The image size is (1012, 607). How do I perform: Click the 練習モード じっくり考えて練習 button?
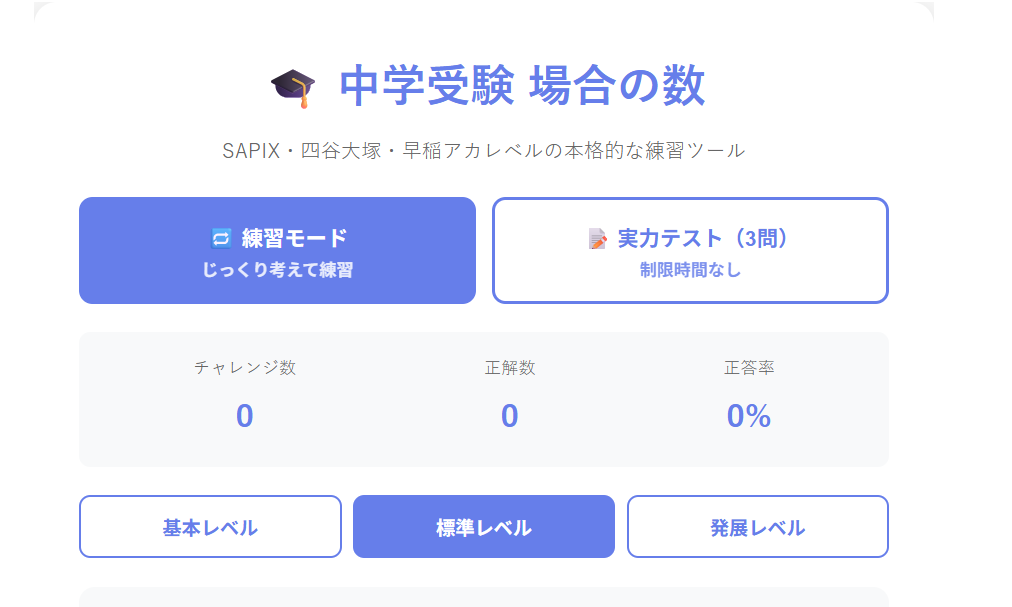pyautogui.click(x=277, y=250)
